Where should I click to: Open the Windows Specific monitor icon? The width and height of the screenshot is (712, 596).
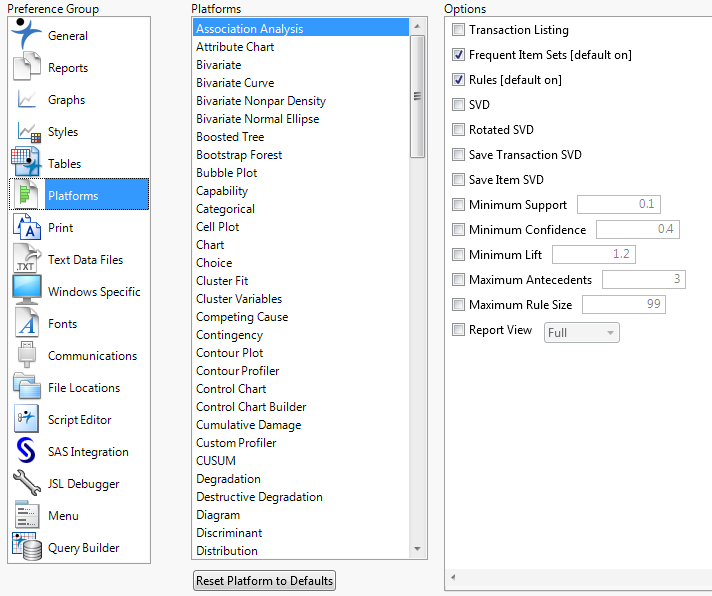click(x=26, y=290)
